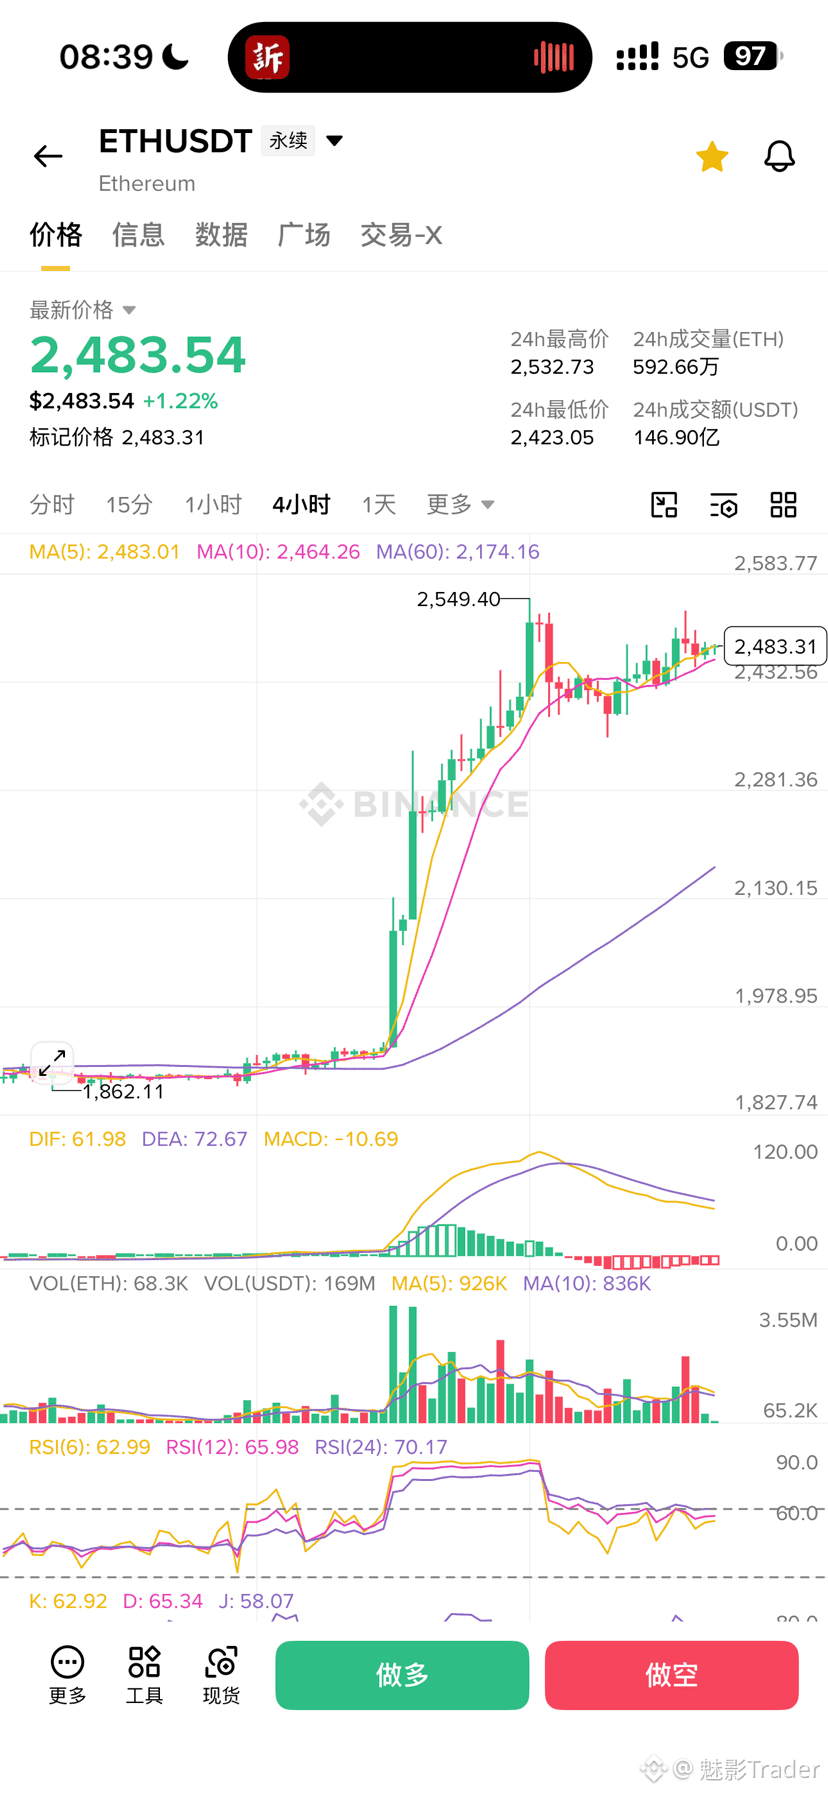This screenshot has height=1795, width=828.
Task: Tap the DEA: 72.67 label
Action: [x=194, y=1139]
